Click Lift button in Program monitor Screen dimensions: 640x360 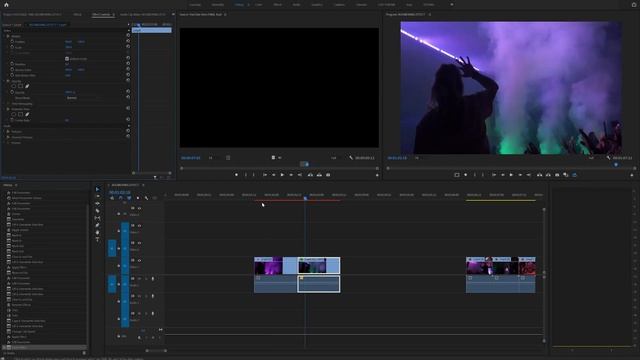pyautogui.click(x=540, y=175)
